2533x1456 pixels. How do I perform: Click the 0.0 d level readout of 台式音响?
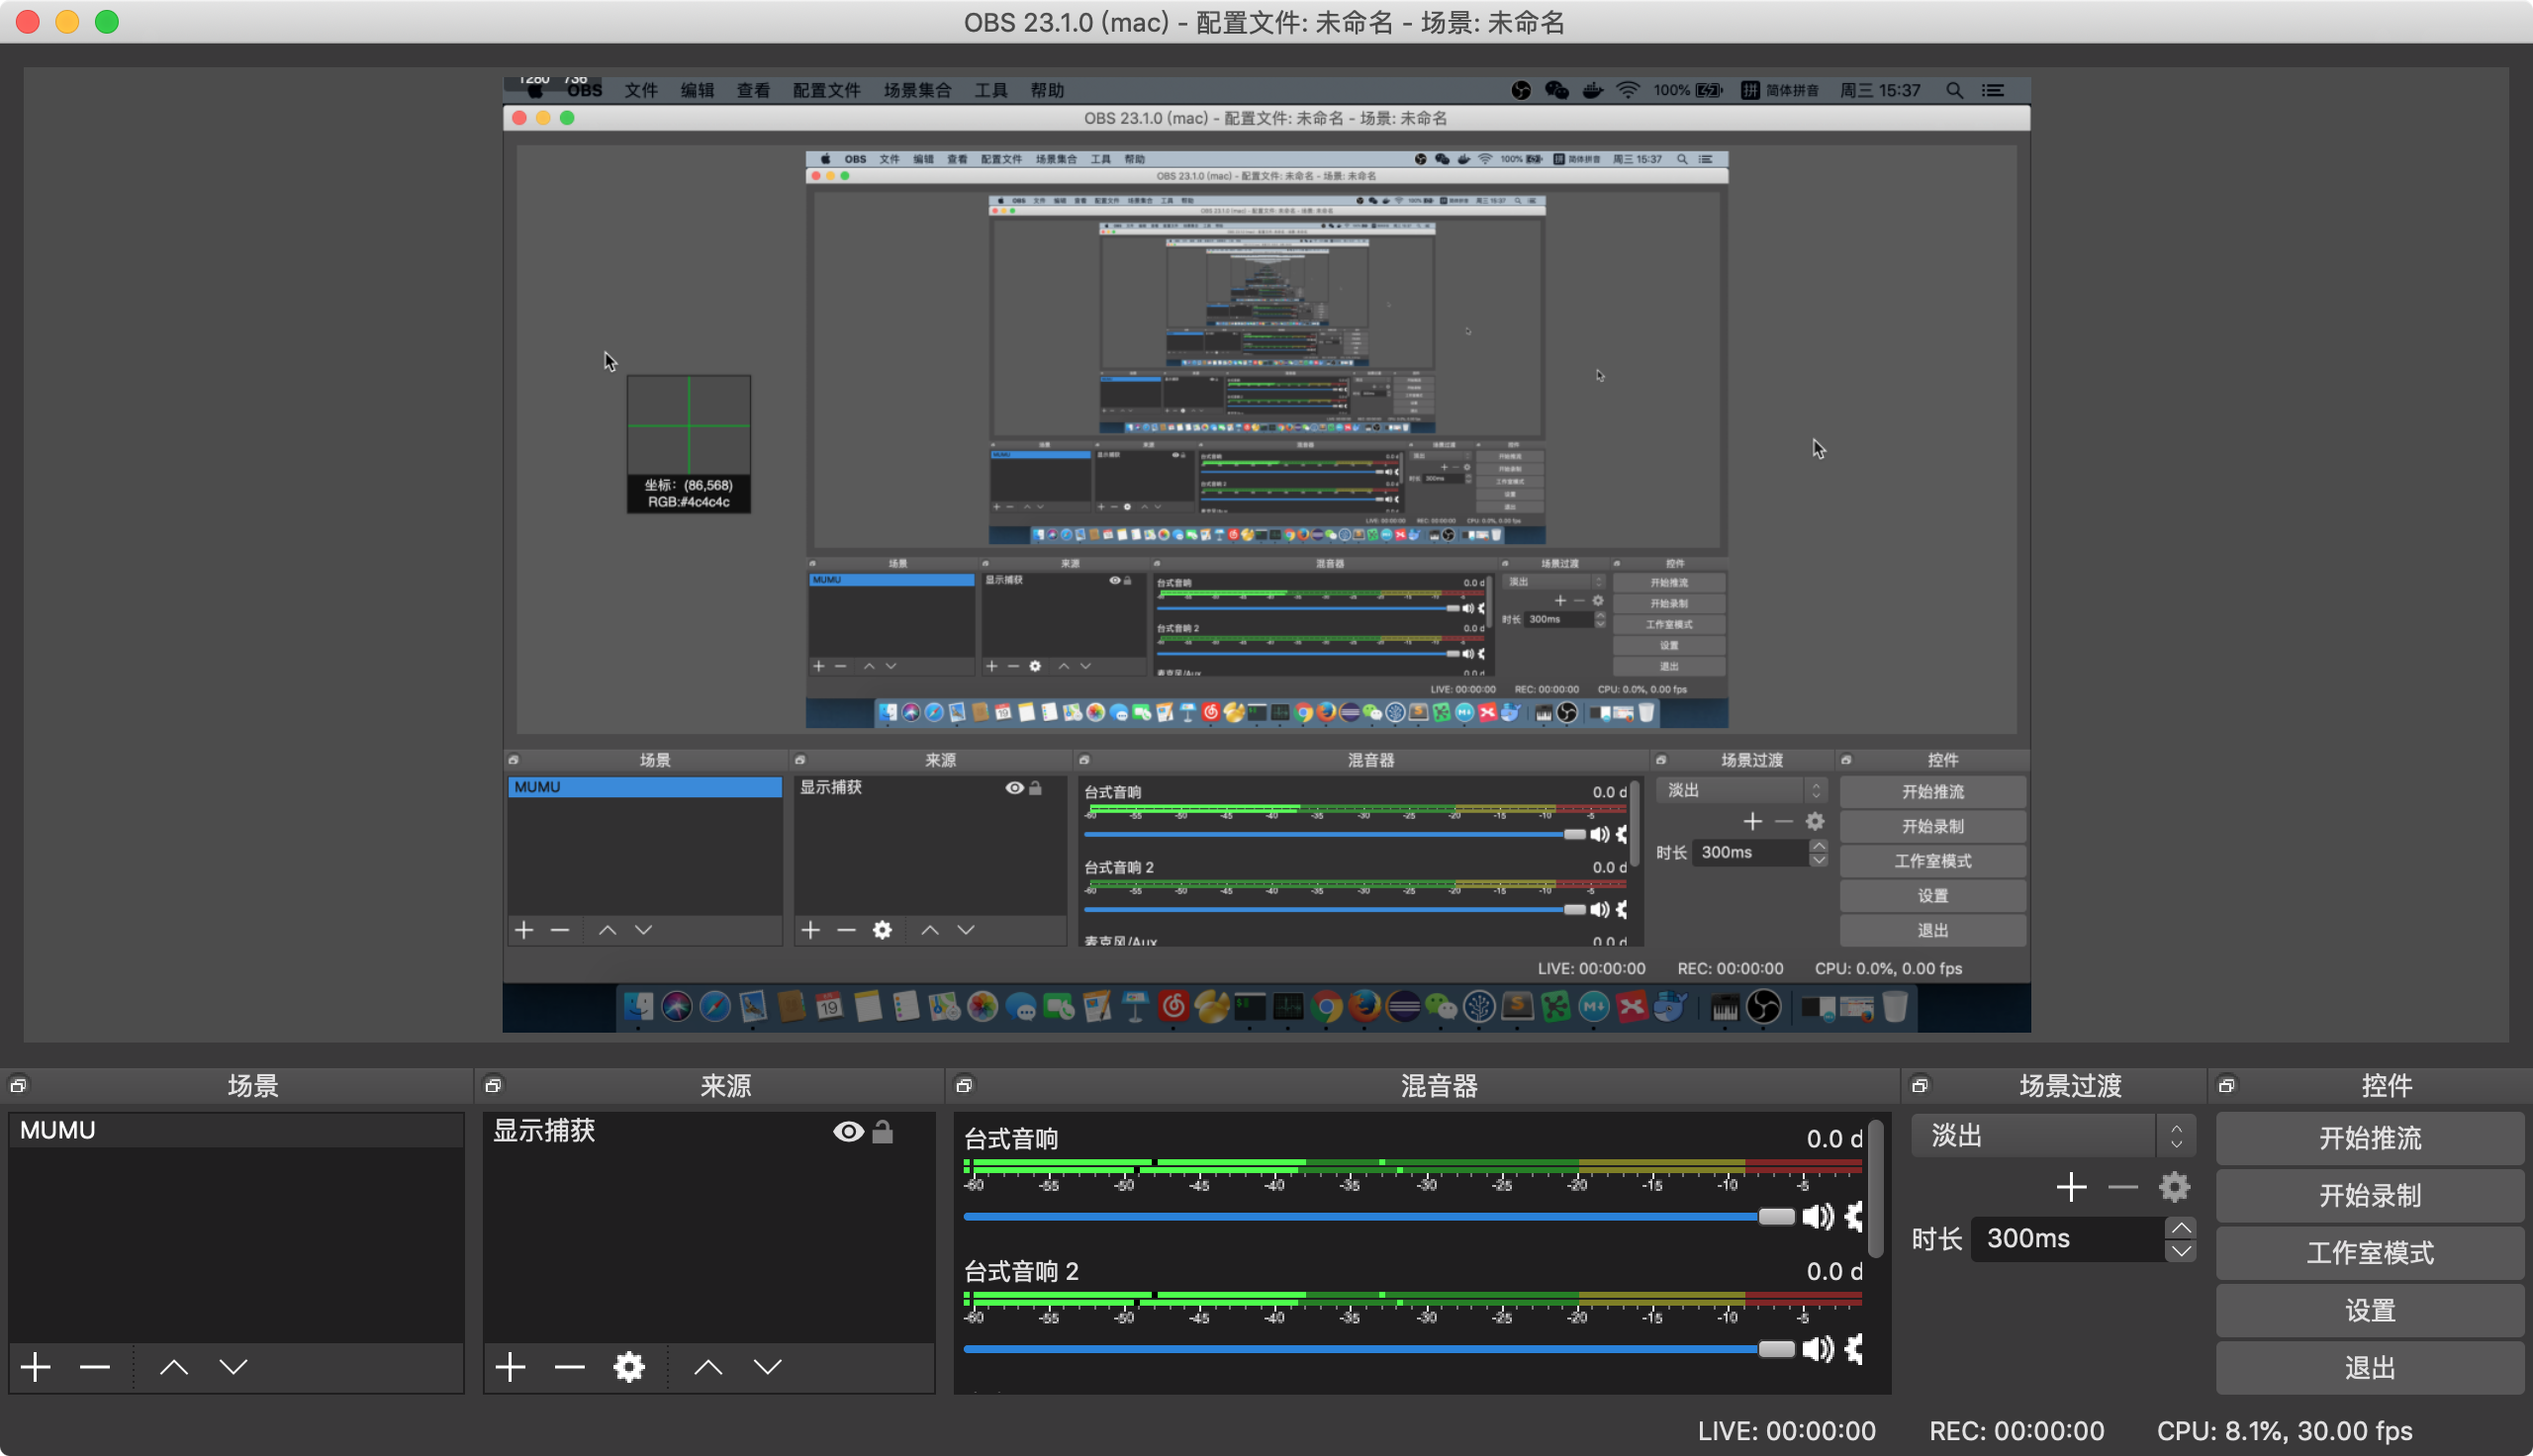pos(1834,1139)
